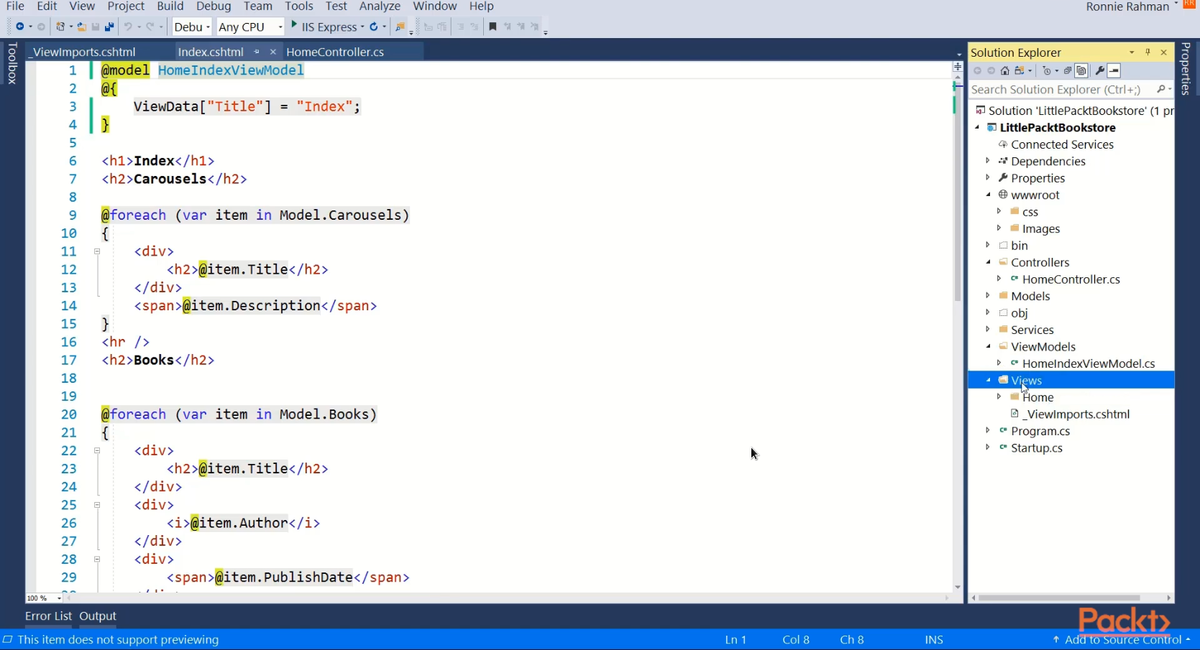Expand Program.cs node arrow
Image resolution: width=1200 pixels, height=650 pixels.
click(x=988, y=431)
